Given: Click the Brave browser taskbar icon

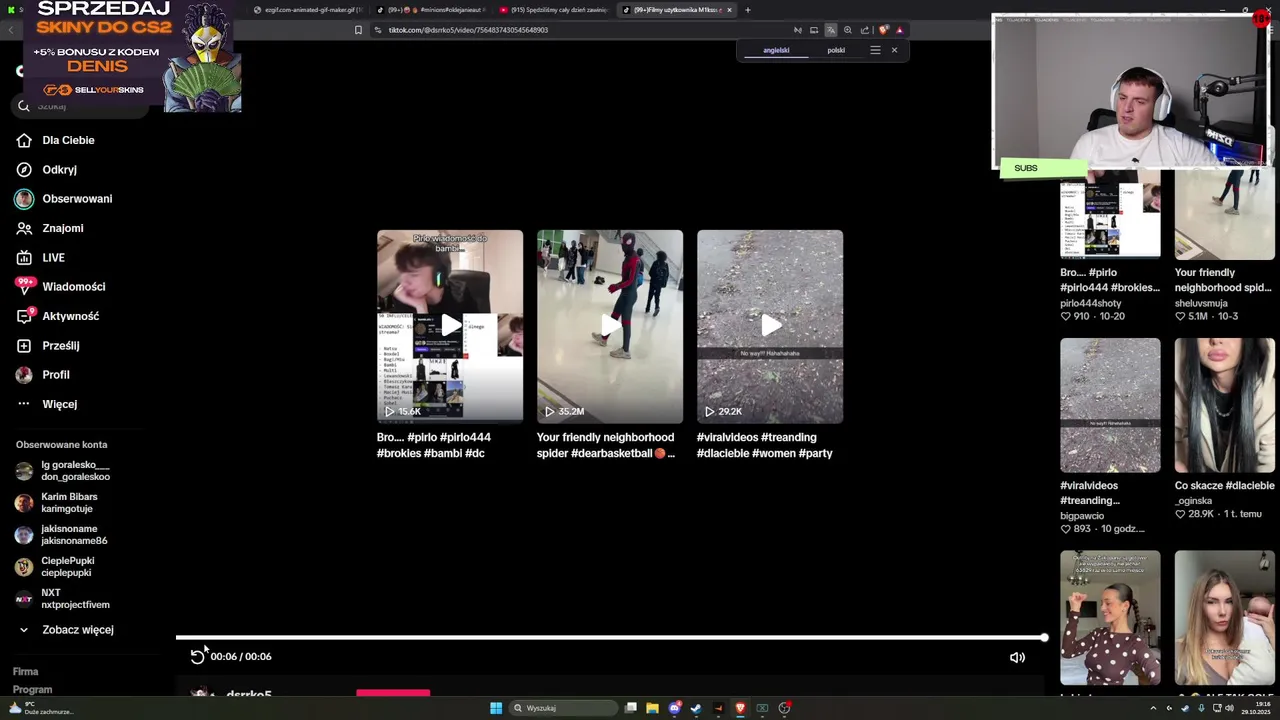Looking at the screenshot, I should [x=740, y=708].
